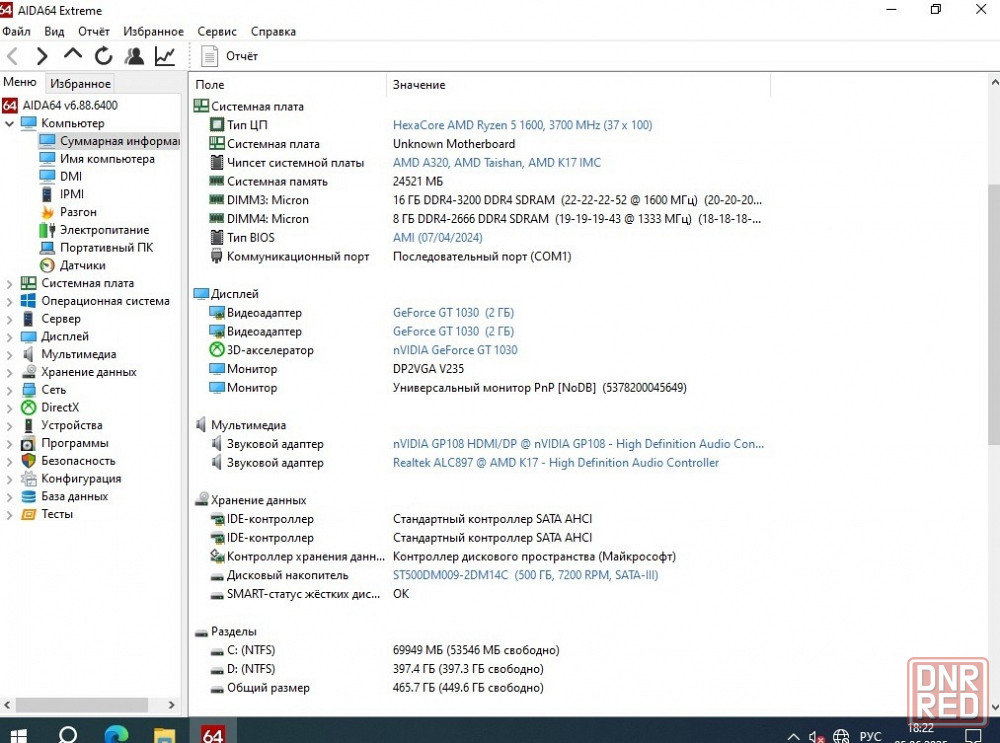Click the battery icon next to Электропитание

point(47,230)
